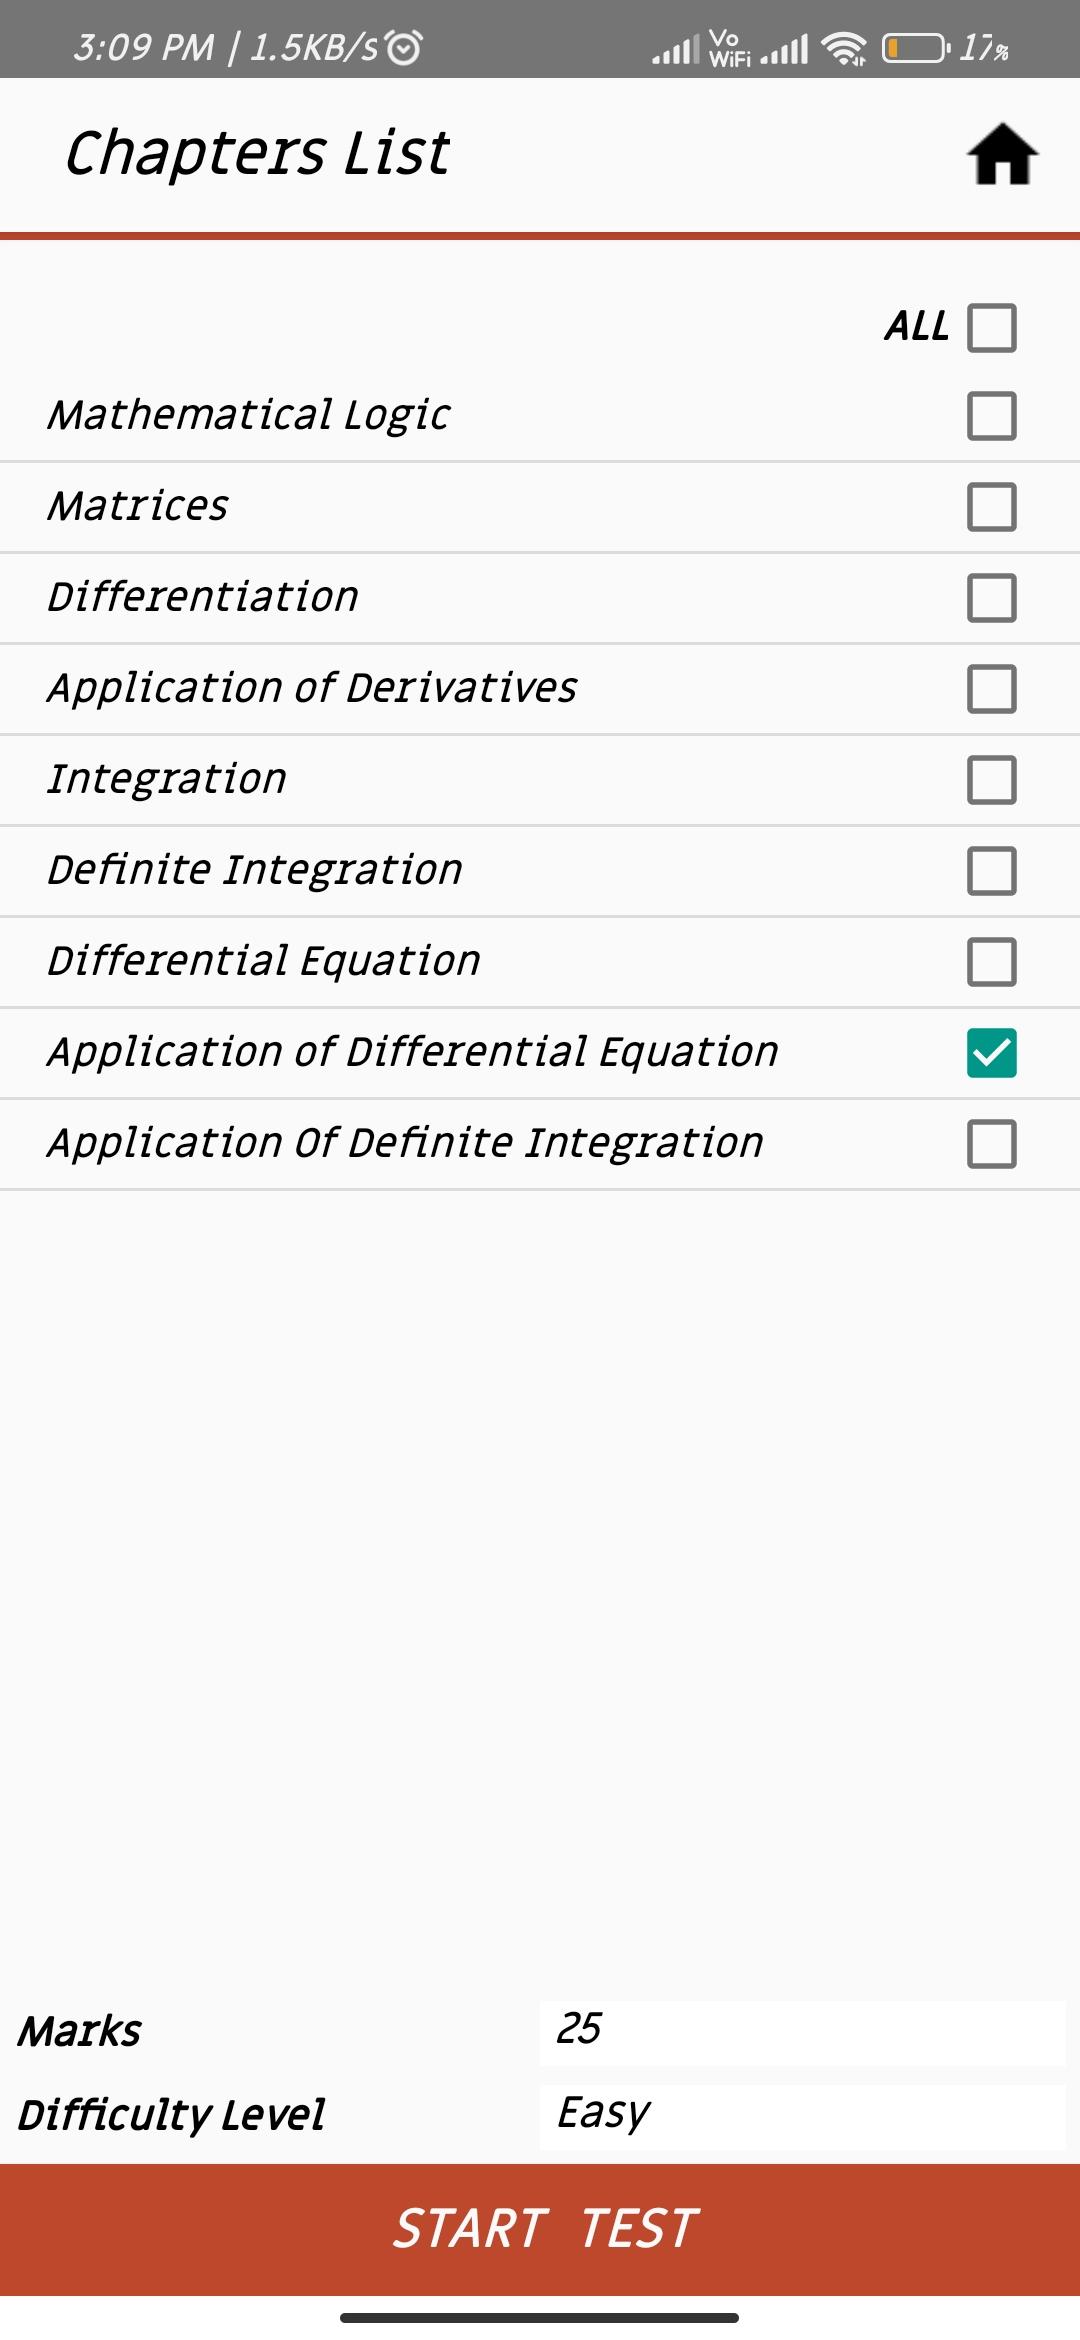Enable the Differentiation chapter checkbox

[992, 598]
